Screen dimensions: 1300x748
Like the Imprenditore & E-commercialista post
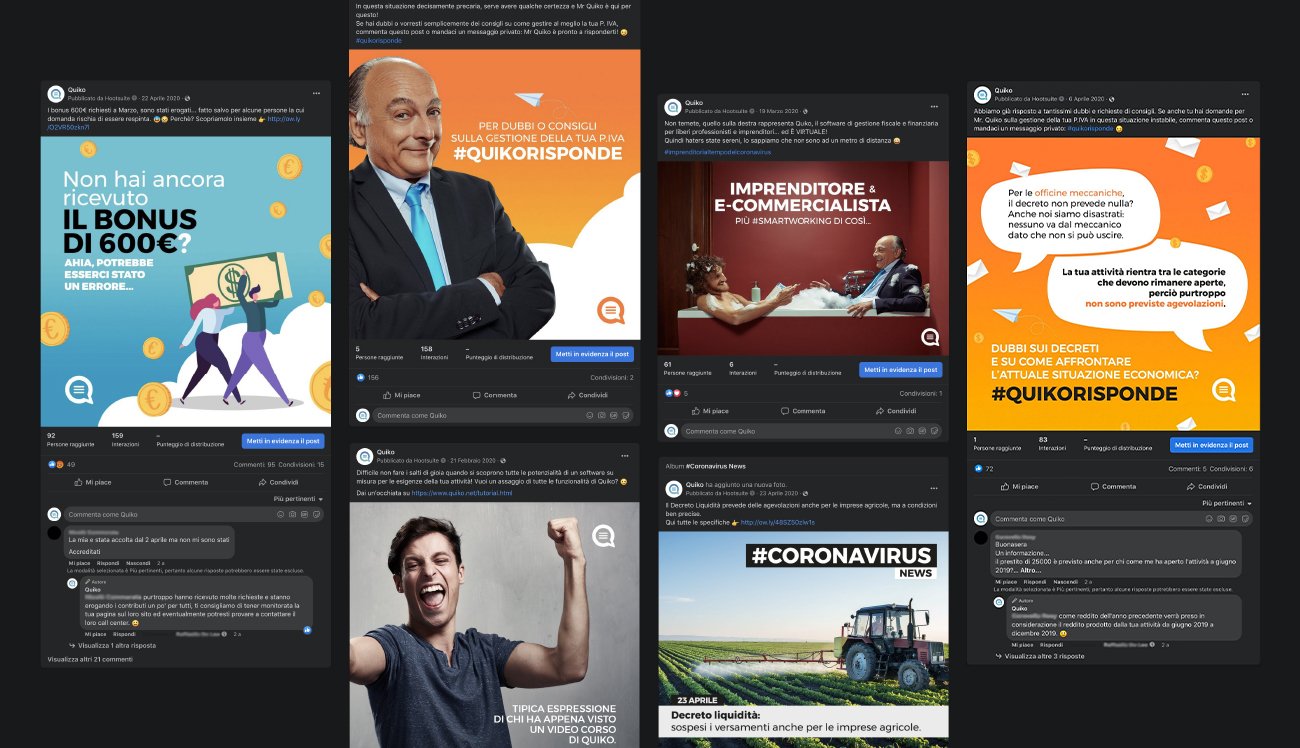click(x=709, y=411)
